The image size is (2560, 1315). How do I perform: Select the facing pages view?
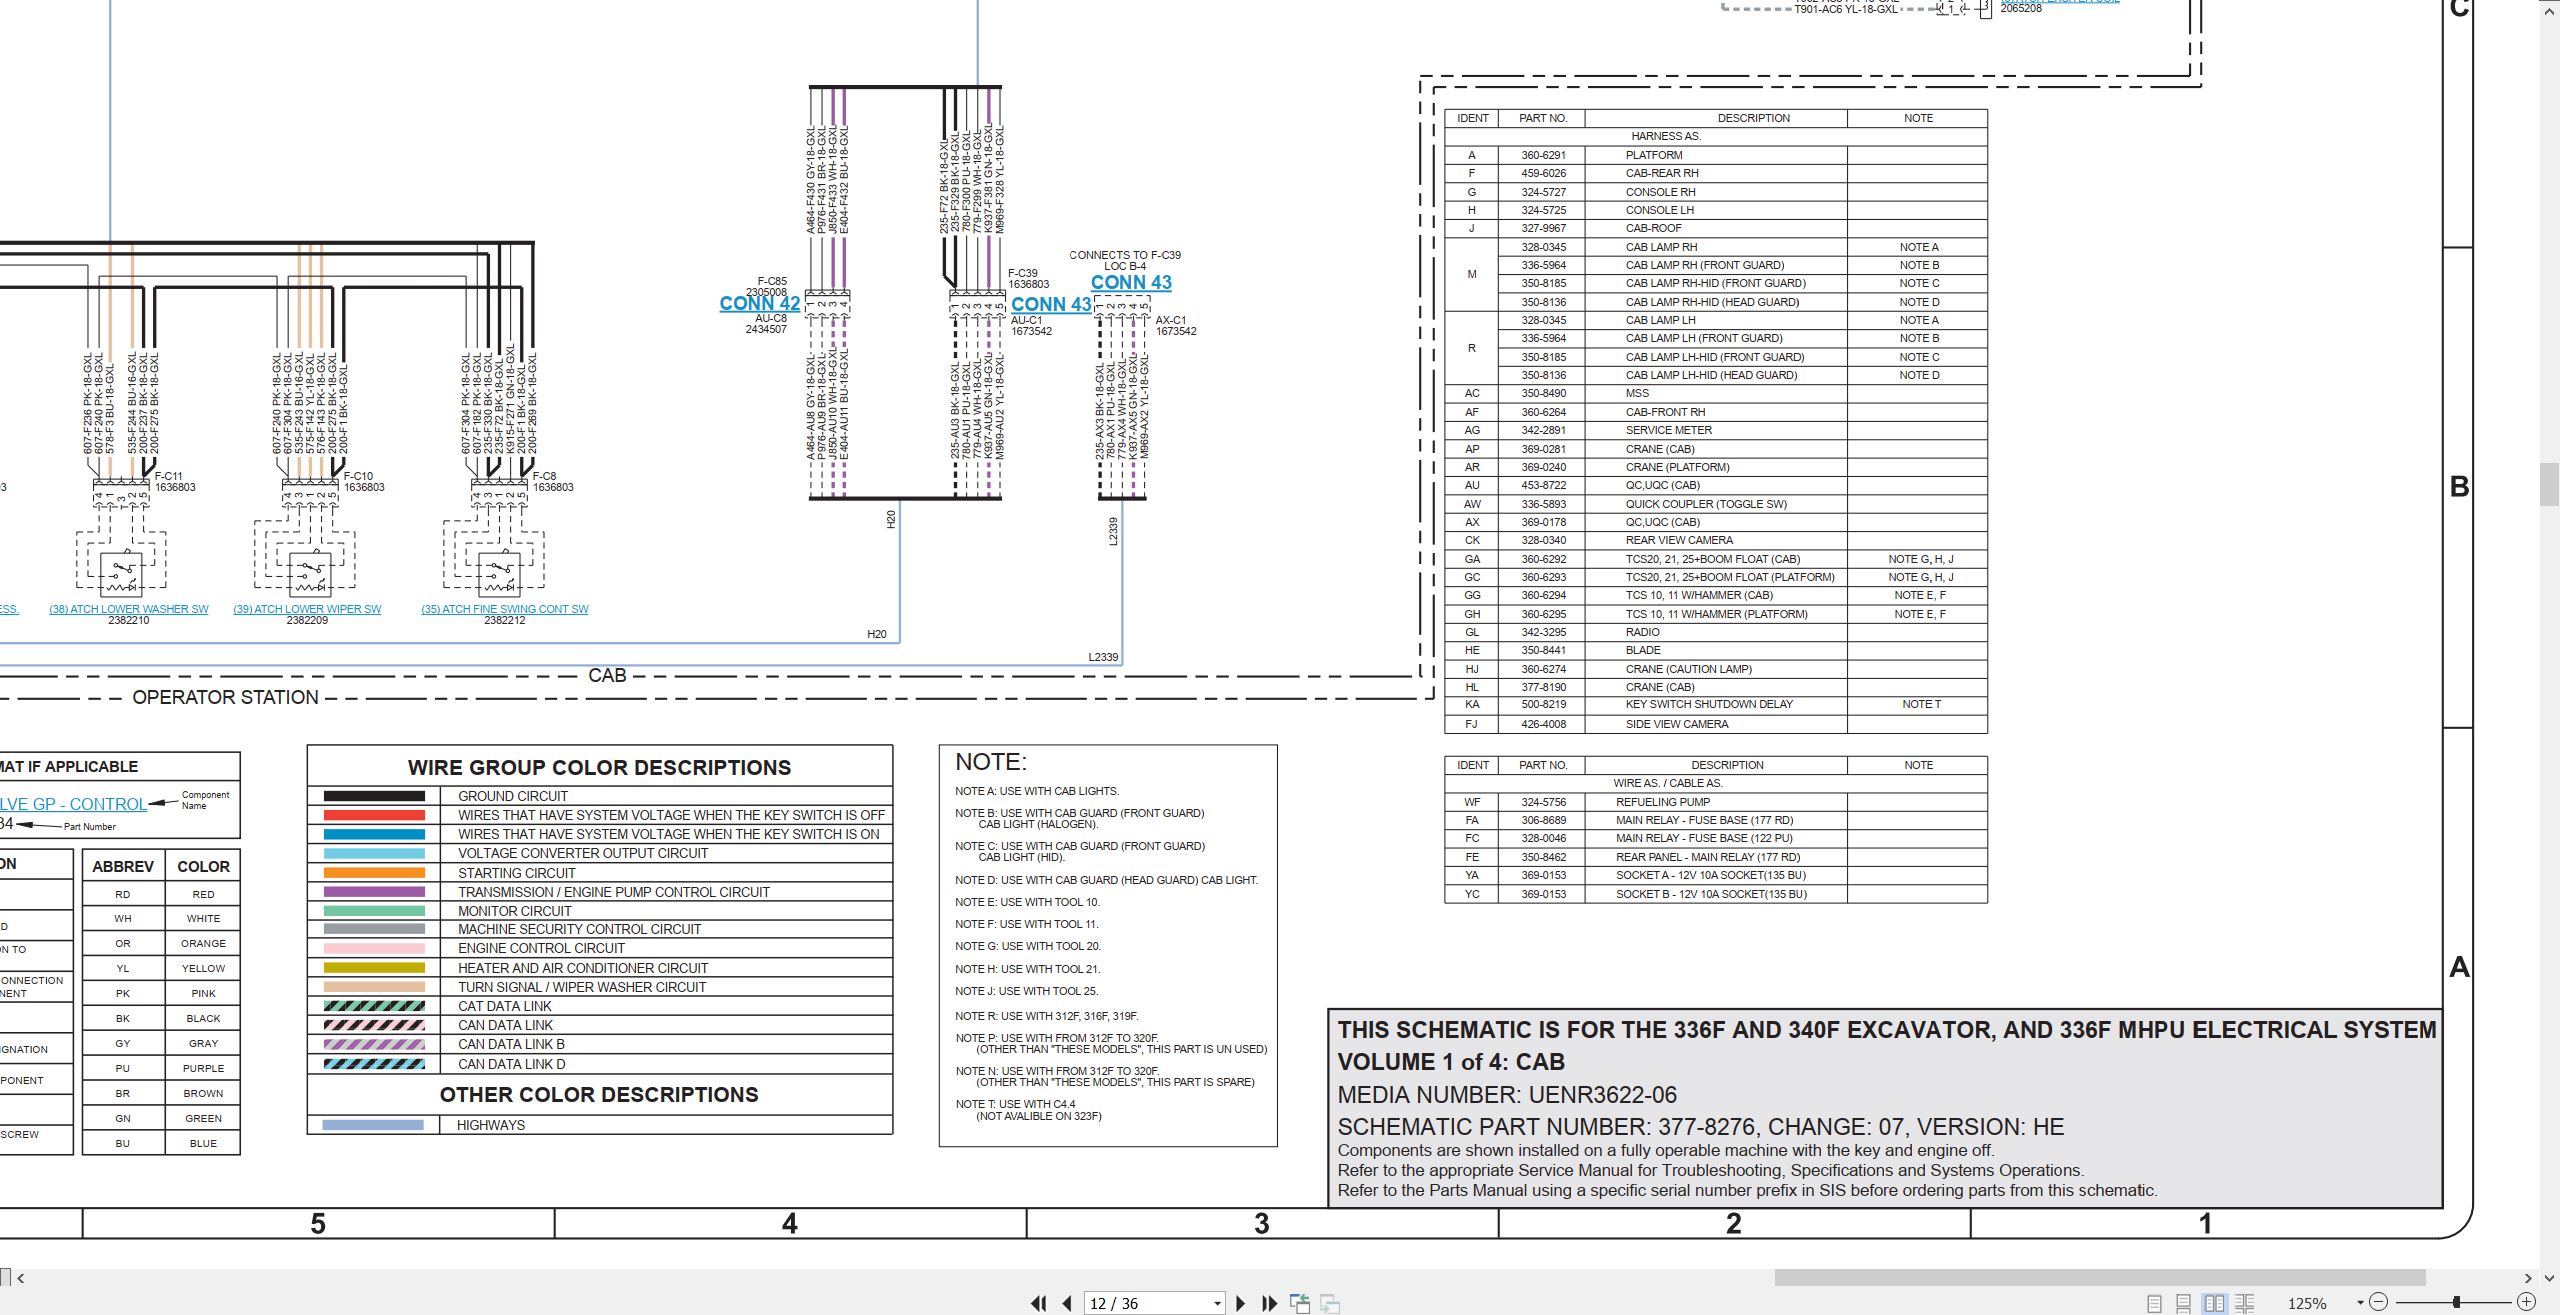click(x=2215, y=1303)
